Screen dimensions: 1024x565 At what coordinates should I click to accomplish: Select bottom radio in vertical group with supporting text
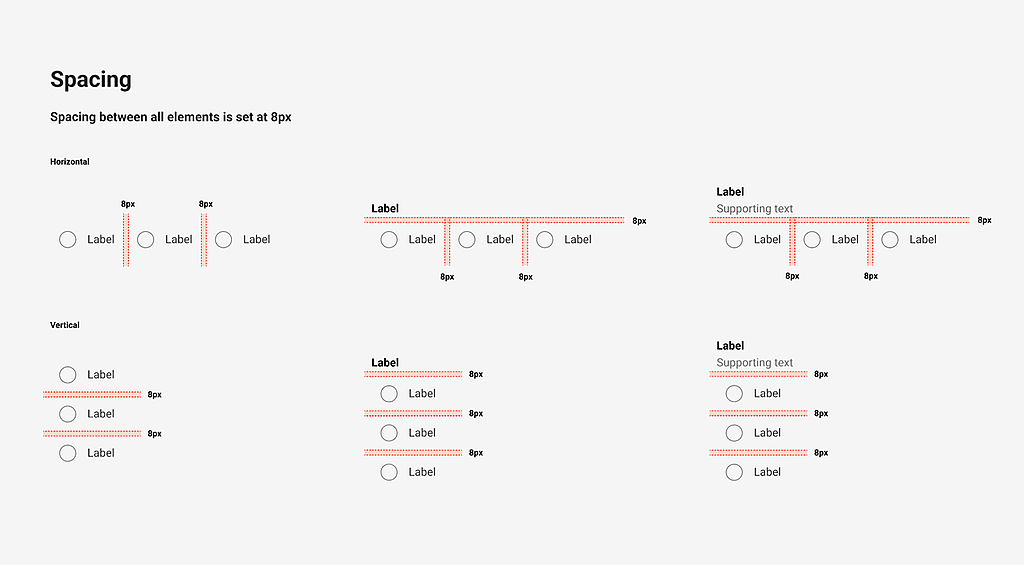[x=734, y=472]
